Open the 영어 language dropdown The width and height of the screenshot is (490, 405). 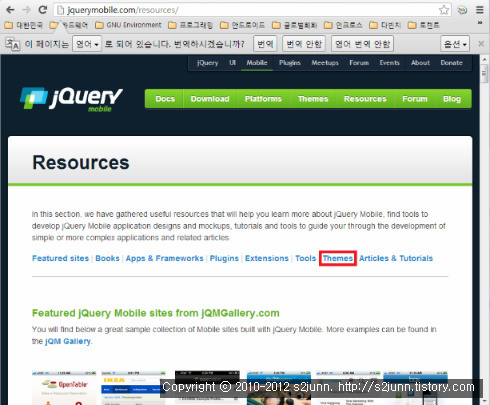[87, 44]
